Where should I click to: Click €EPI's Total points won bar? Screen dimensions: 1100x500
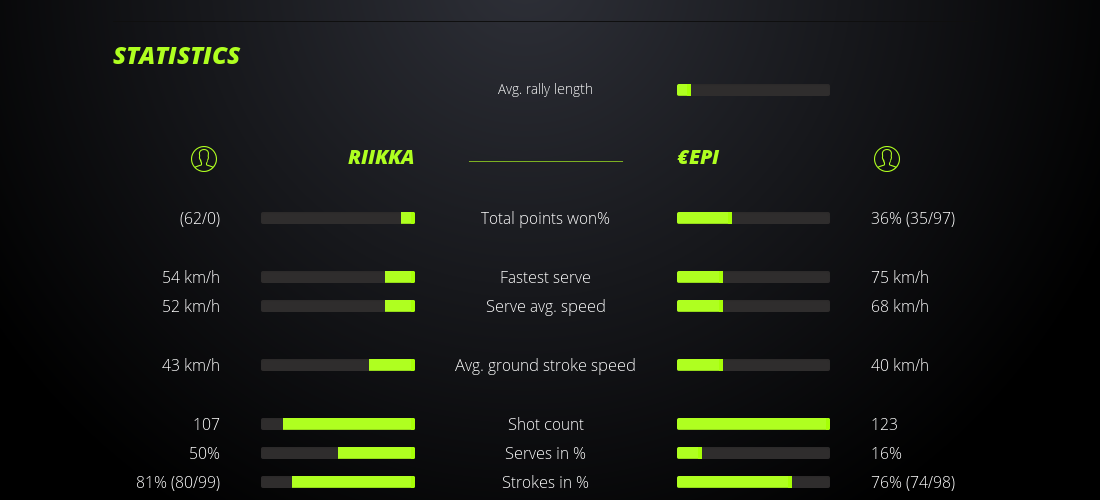click(753, 218)
